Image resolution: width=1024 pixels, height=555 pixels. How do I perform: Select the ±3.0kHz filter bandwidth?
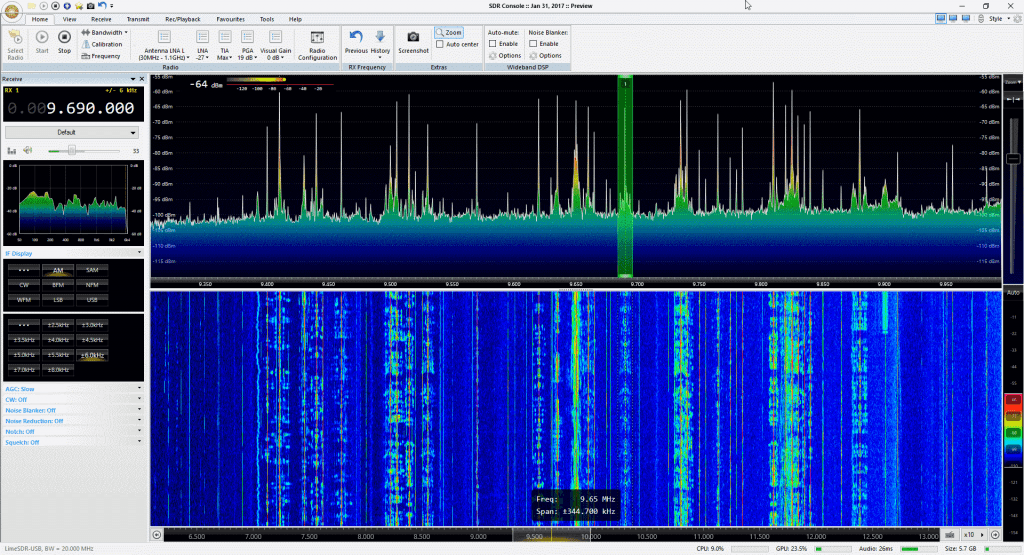click(92, 325)
